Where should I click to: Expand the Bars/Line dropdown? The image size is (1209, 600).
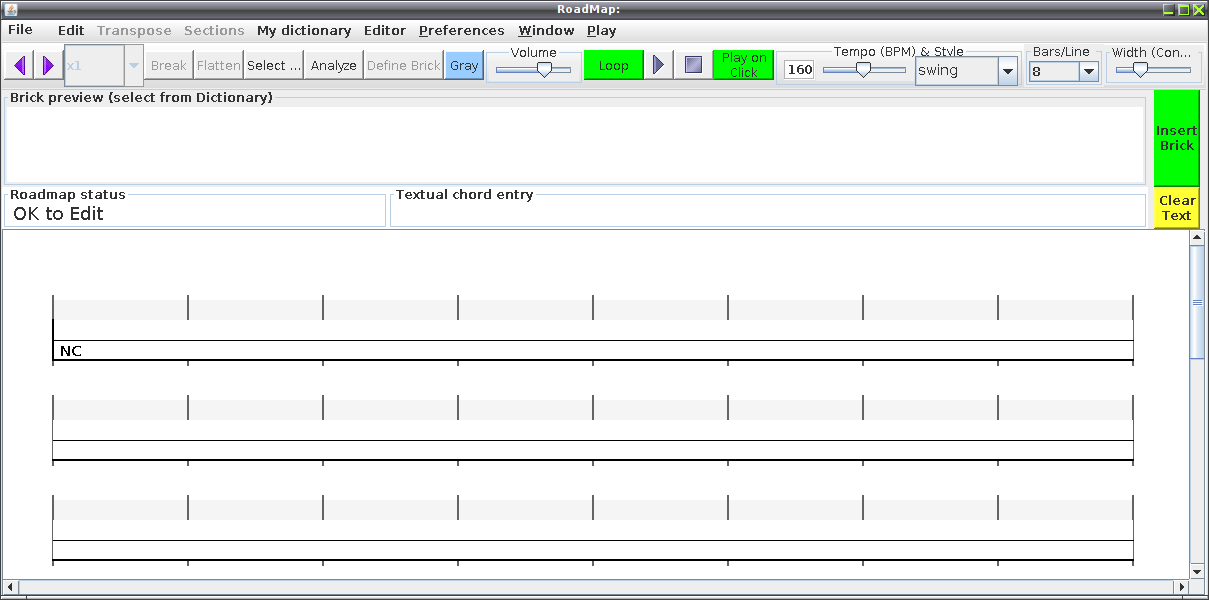pos(1089,72)
